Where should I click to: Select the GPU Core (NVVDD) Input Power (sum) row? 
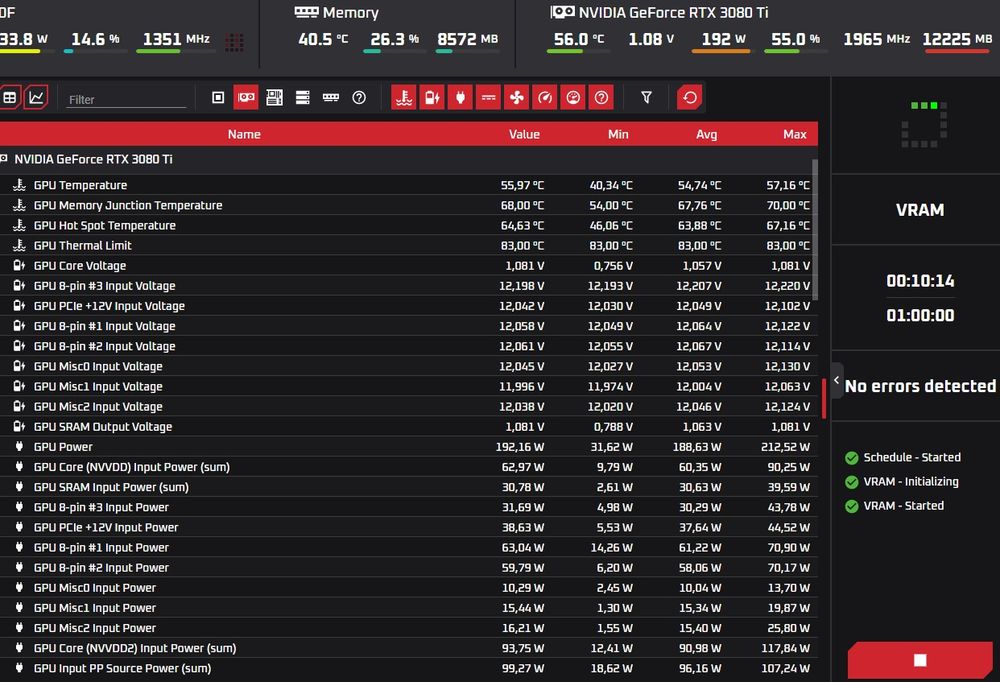click(x=408, y=467)
